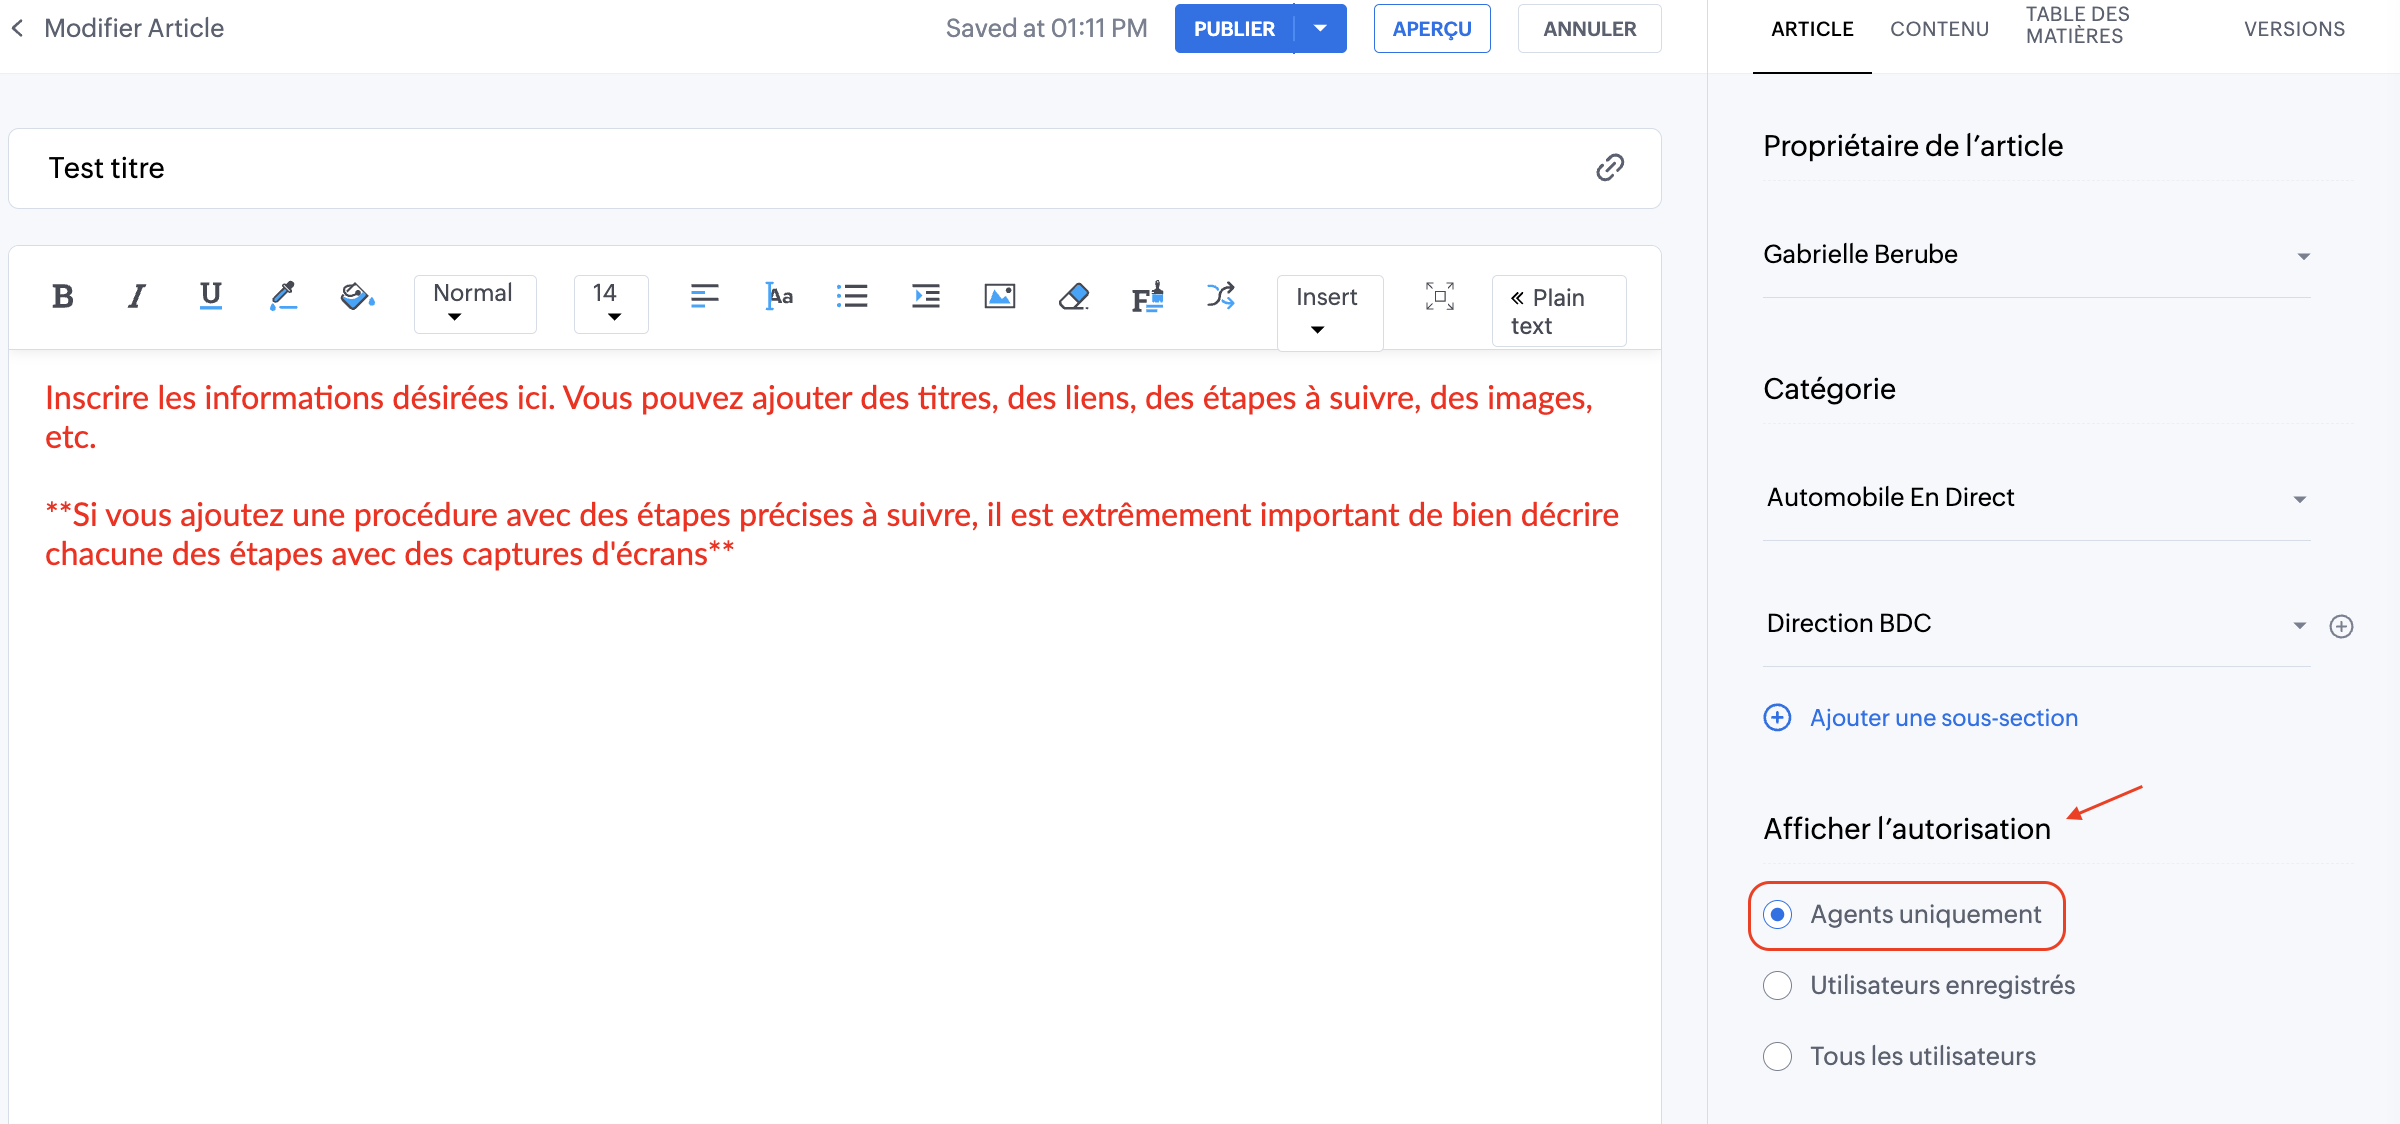2400x1124 pixels.
Task: Open the Normal paragraph style dropdown
Action: [x=474, y=303]
